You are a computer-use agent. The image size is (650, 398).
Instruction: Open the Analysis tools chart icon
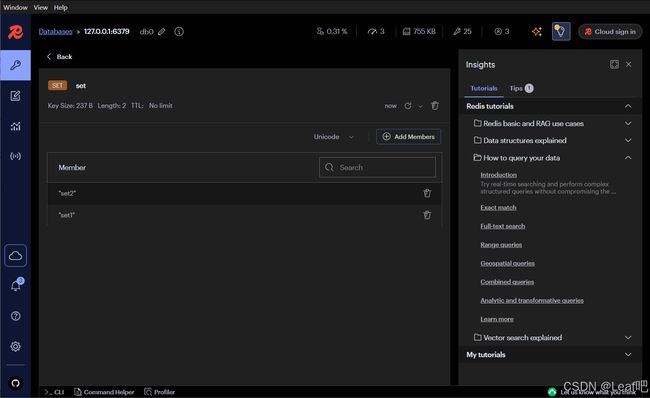coord(15,126)
